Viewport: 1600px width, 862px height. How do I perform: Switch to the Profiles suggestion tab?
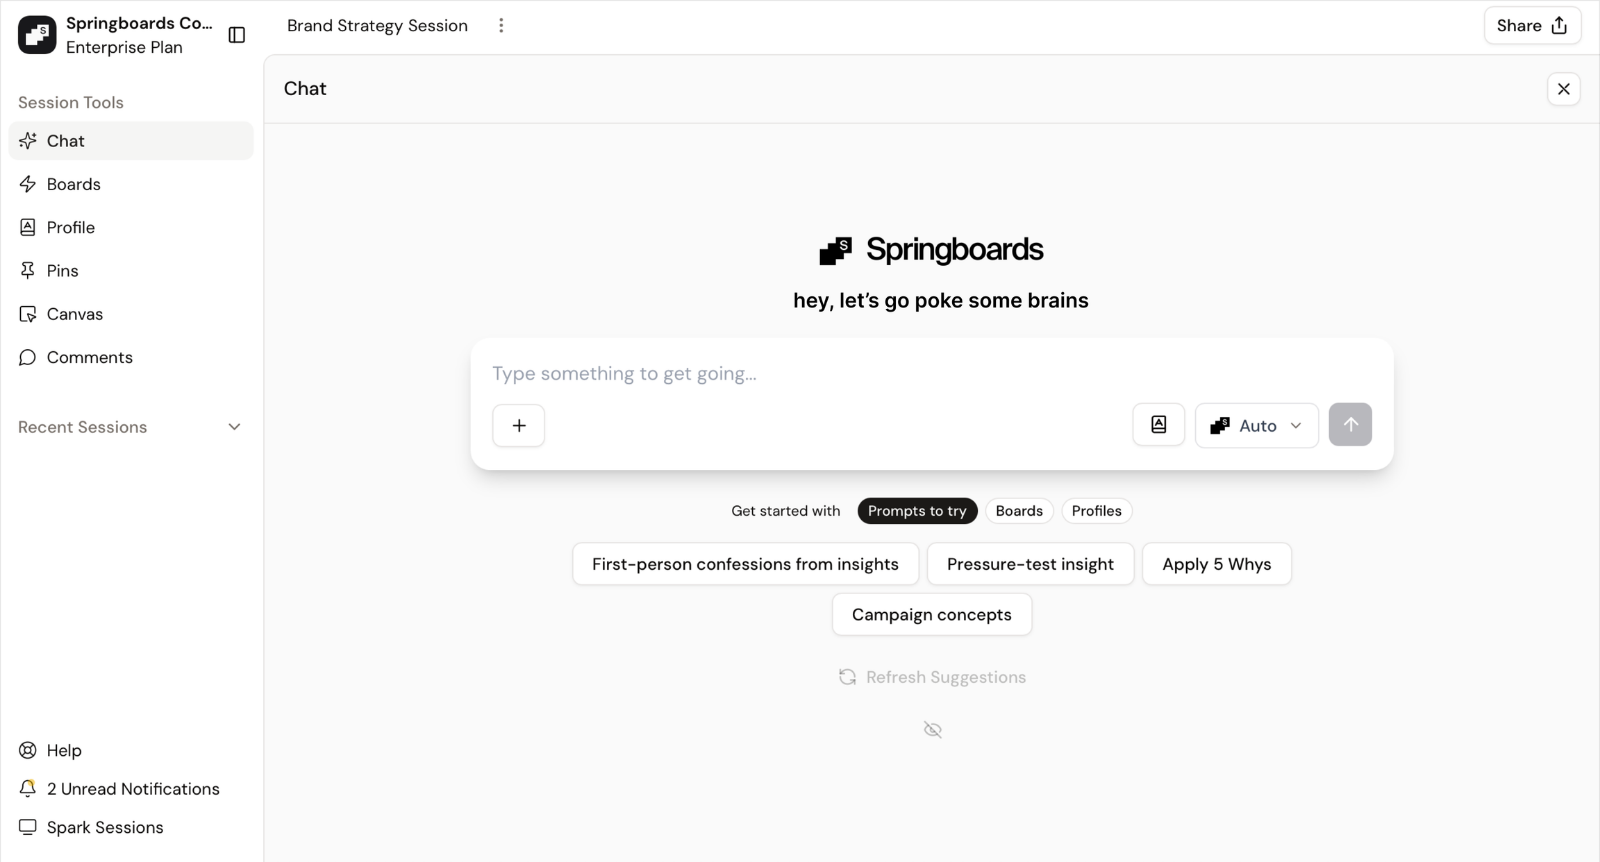coord(1096,511)
